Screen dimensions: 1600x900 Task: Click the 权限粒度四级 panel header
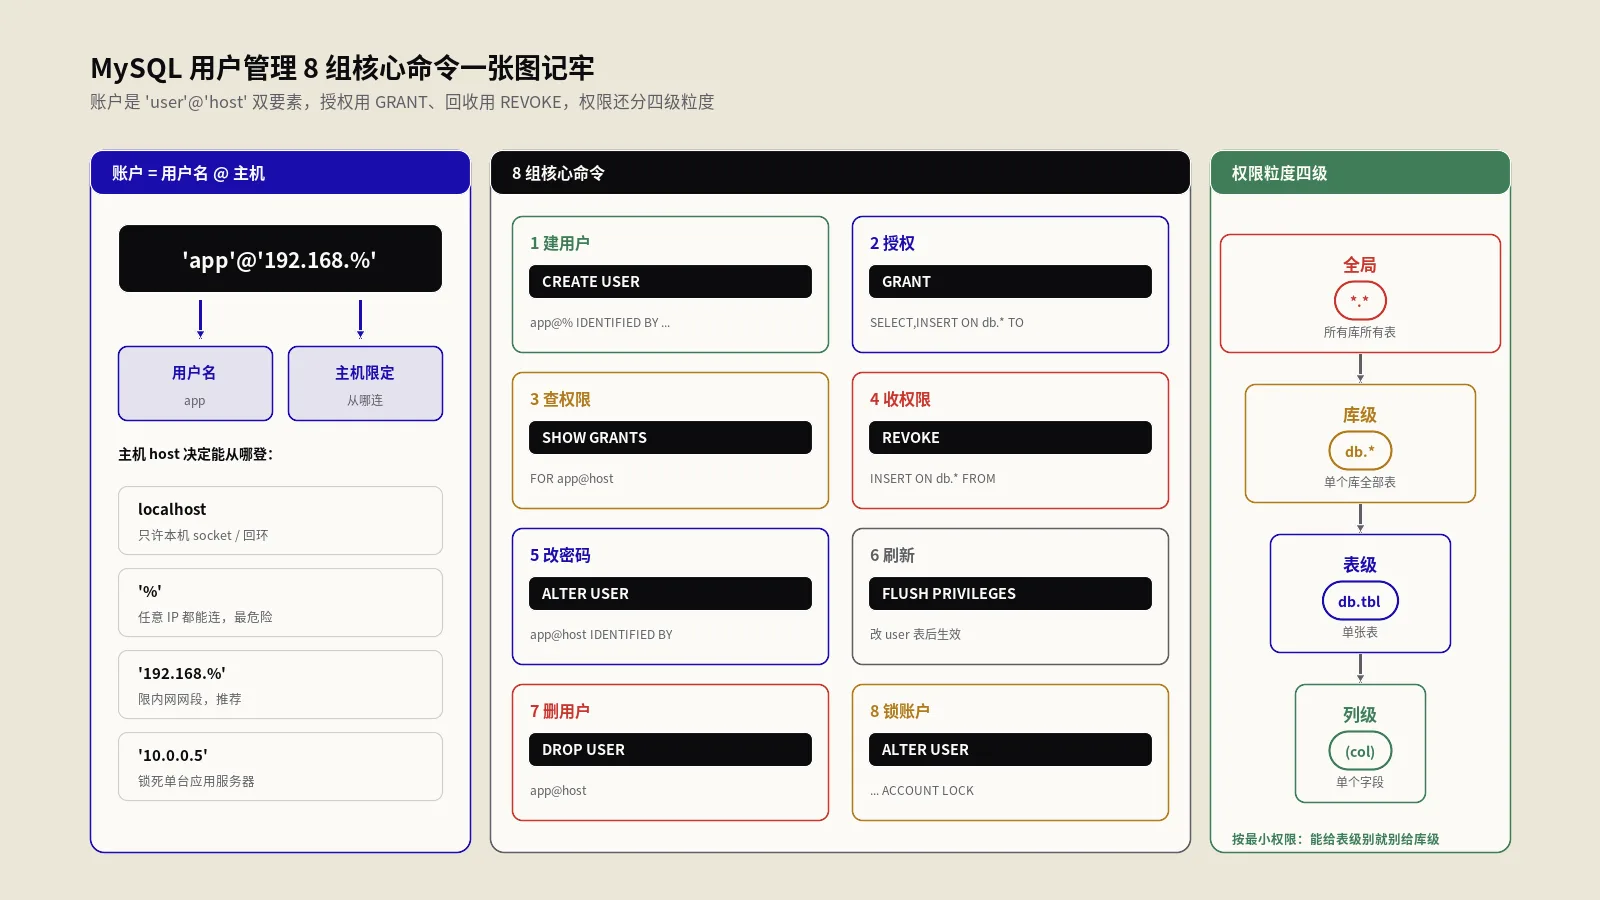(x=1360, y=173)
